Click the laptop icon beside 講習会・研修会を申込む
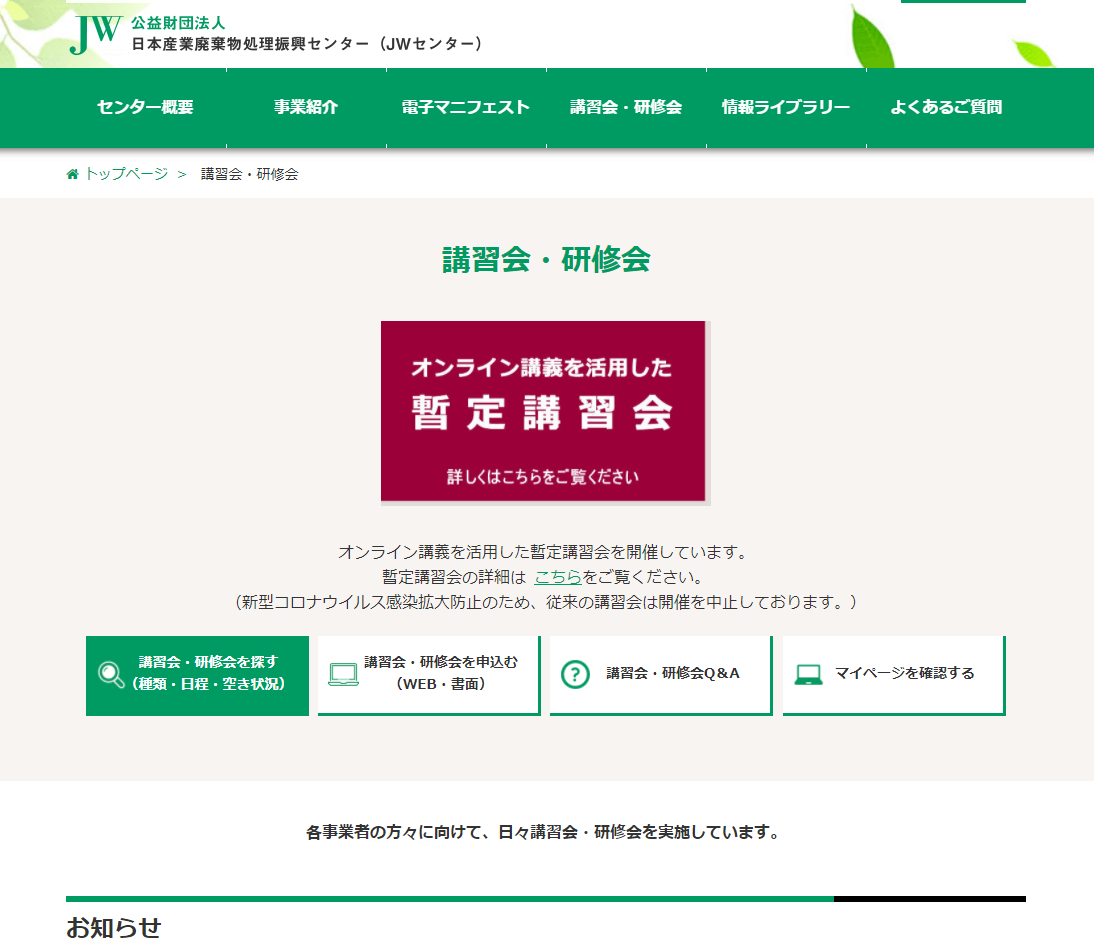 [343, 675]
